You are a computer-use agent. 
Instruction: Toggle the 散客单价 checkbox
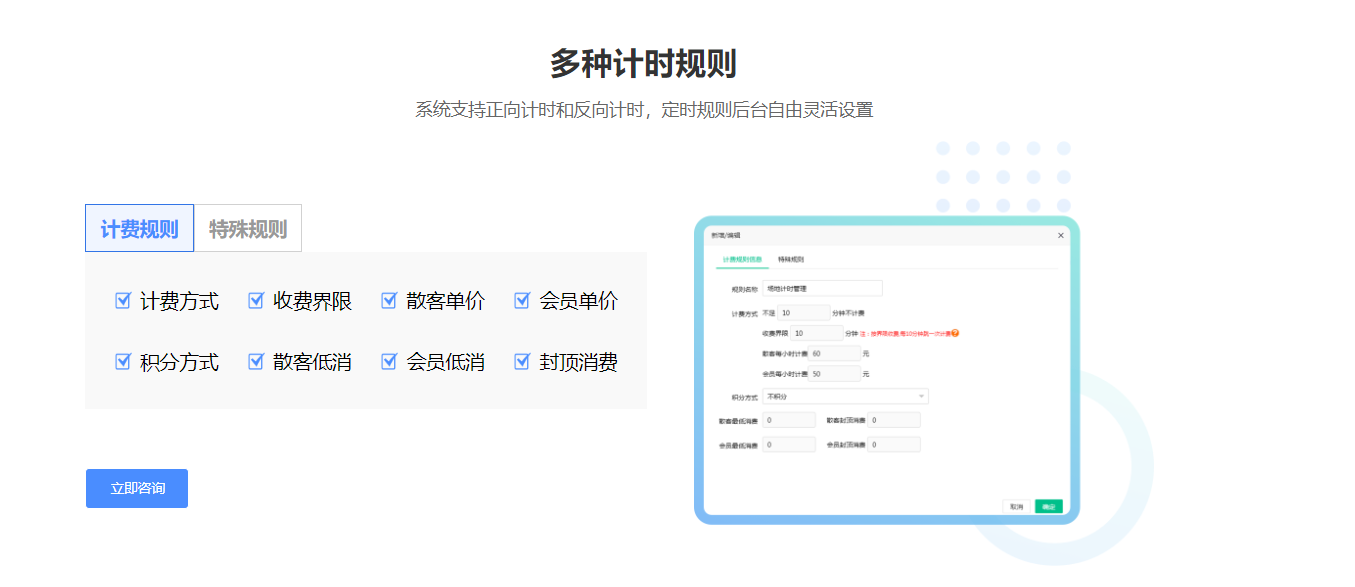[x=389, y=300]
